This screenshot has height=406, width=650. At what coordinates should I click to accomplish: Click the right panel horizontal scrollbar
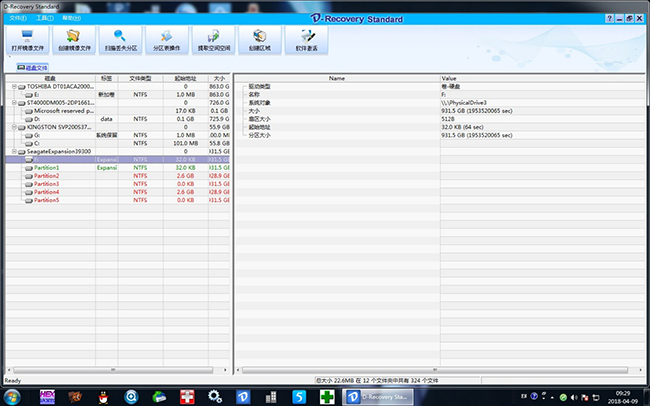point(435,370)
